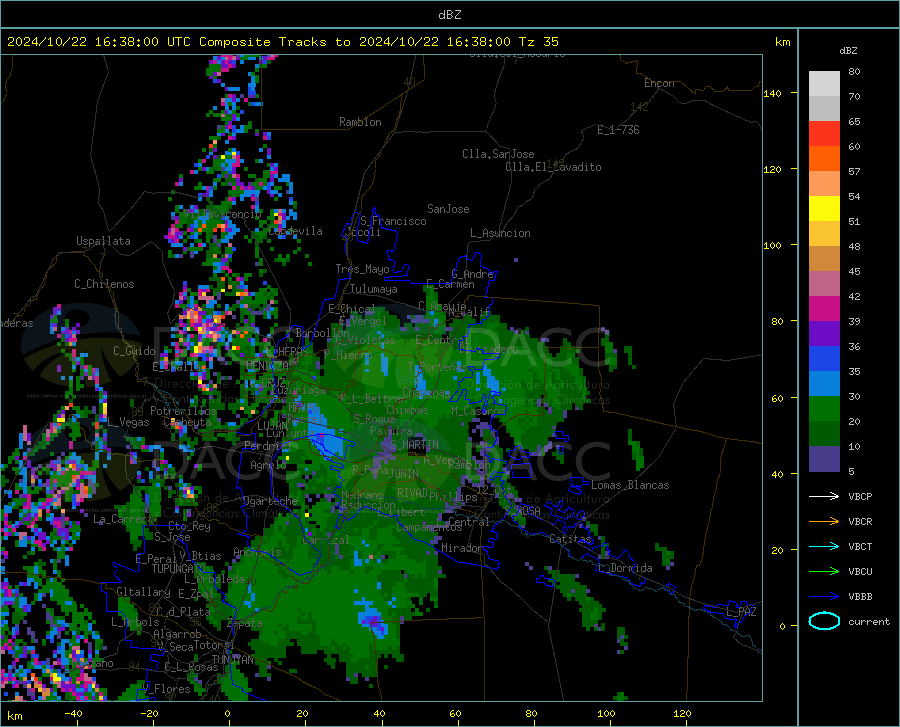This screenshot has height=727, width=900.
Task: Click the 'Potrerillos' map label
Action: point(183,411)
